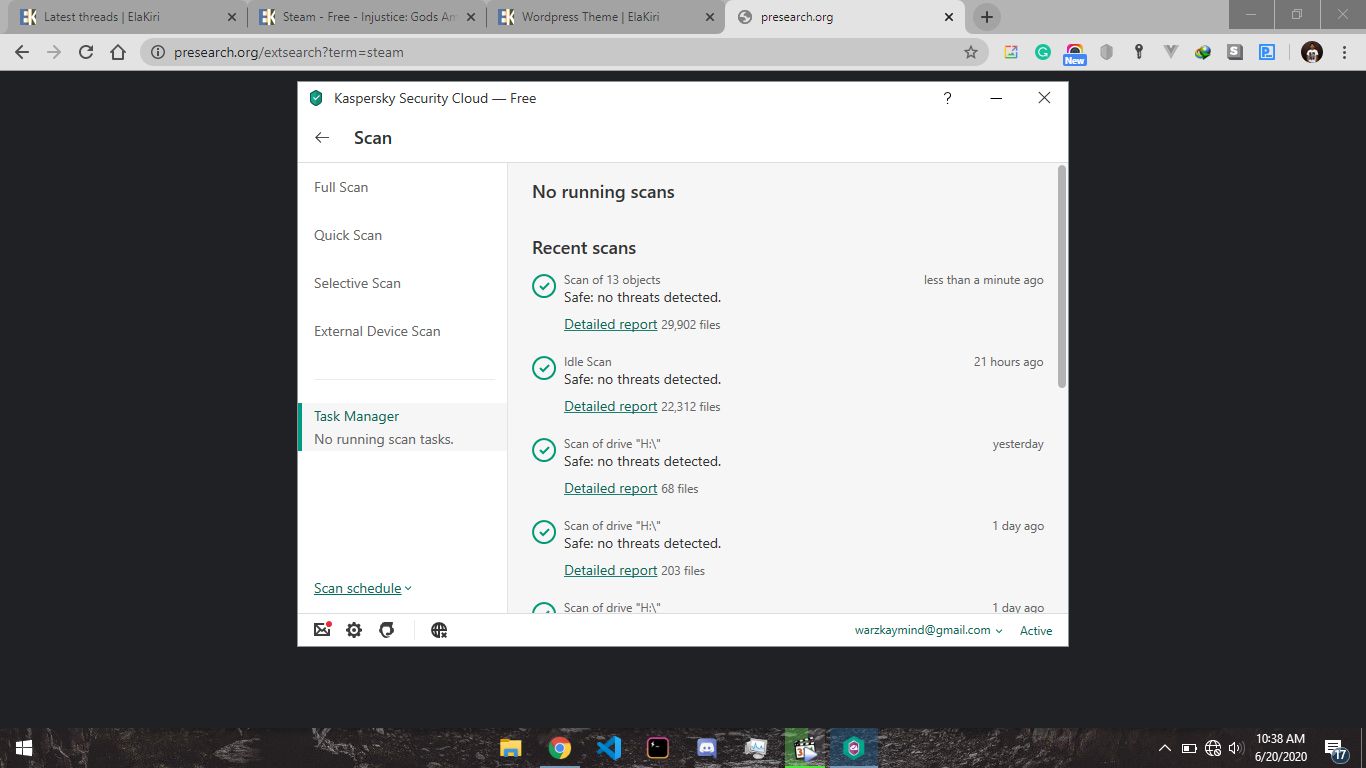The width and height of the screenshot is (1366, 768).
Task: Click the "No running scans" heading
Action: (603, 192)
